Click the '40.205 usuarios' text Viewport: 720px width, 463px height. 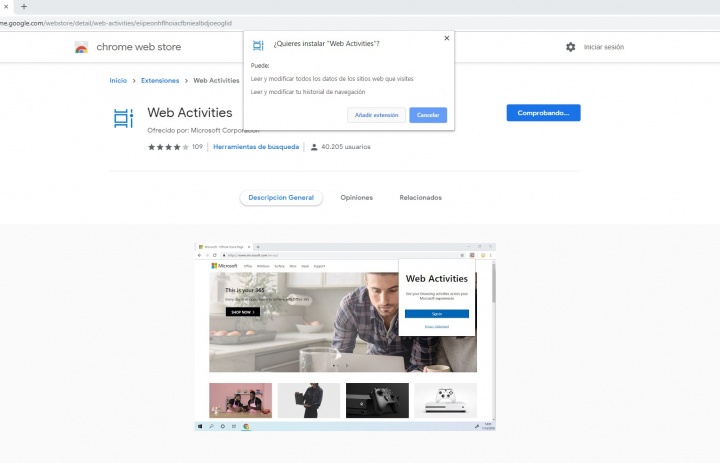(x=346, y=147)
